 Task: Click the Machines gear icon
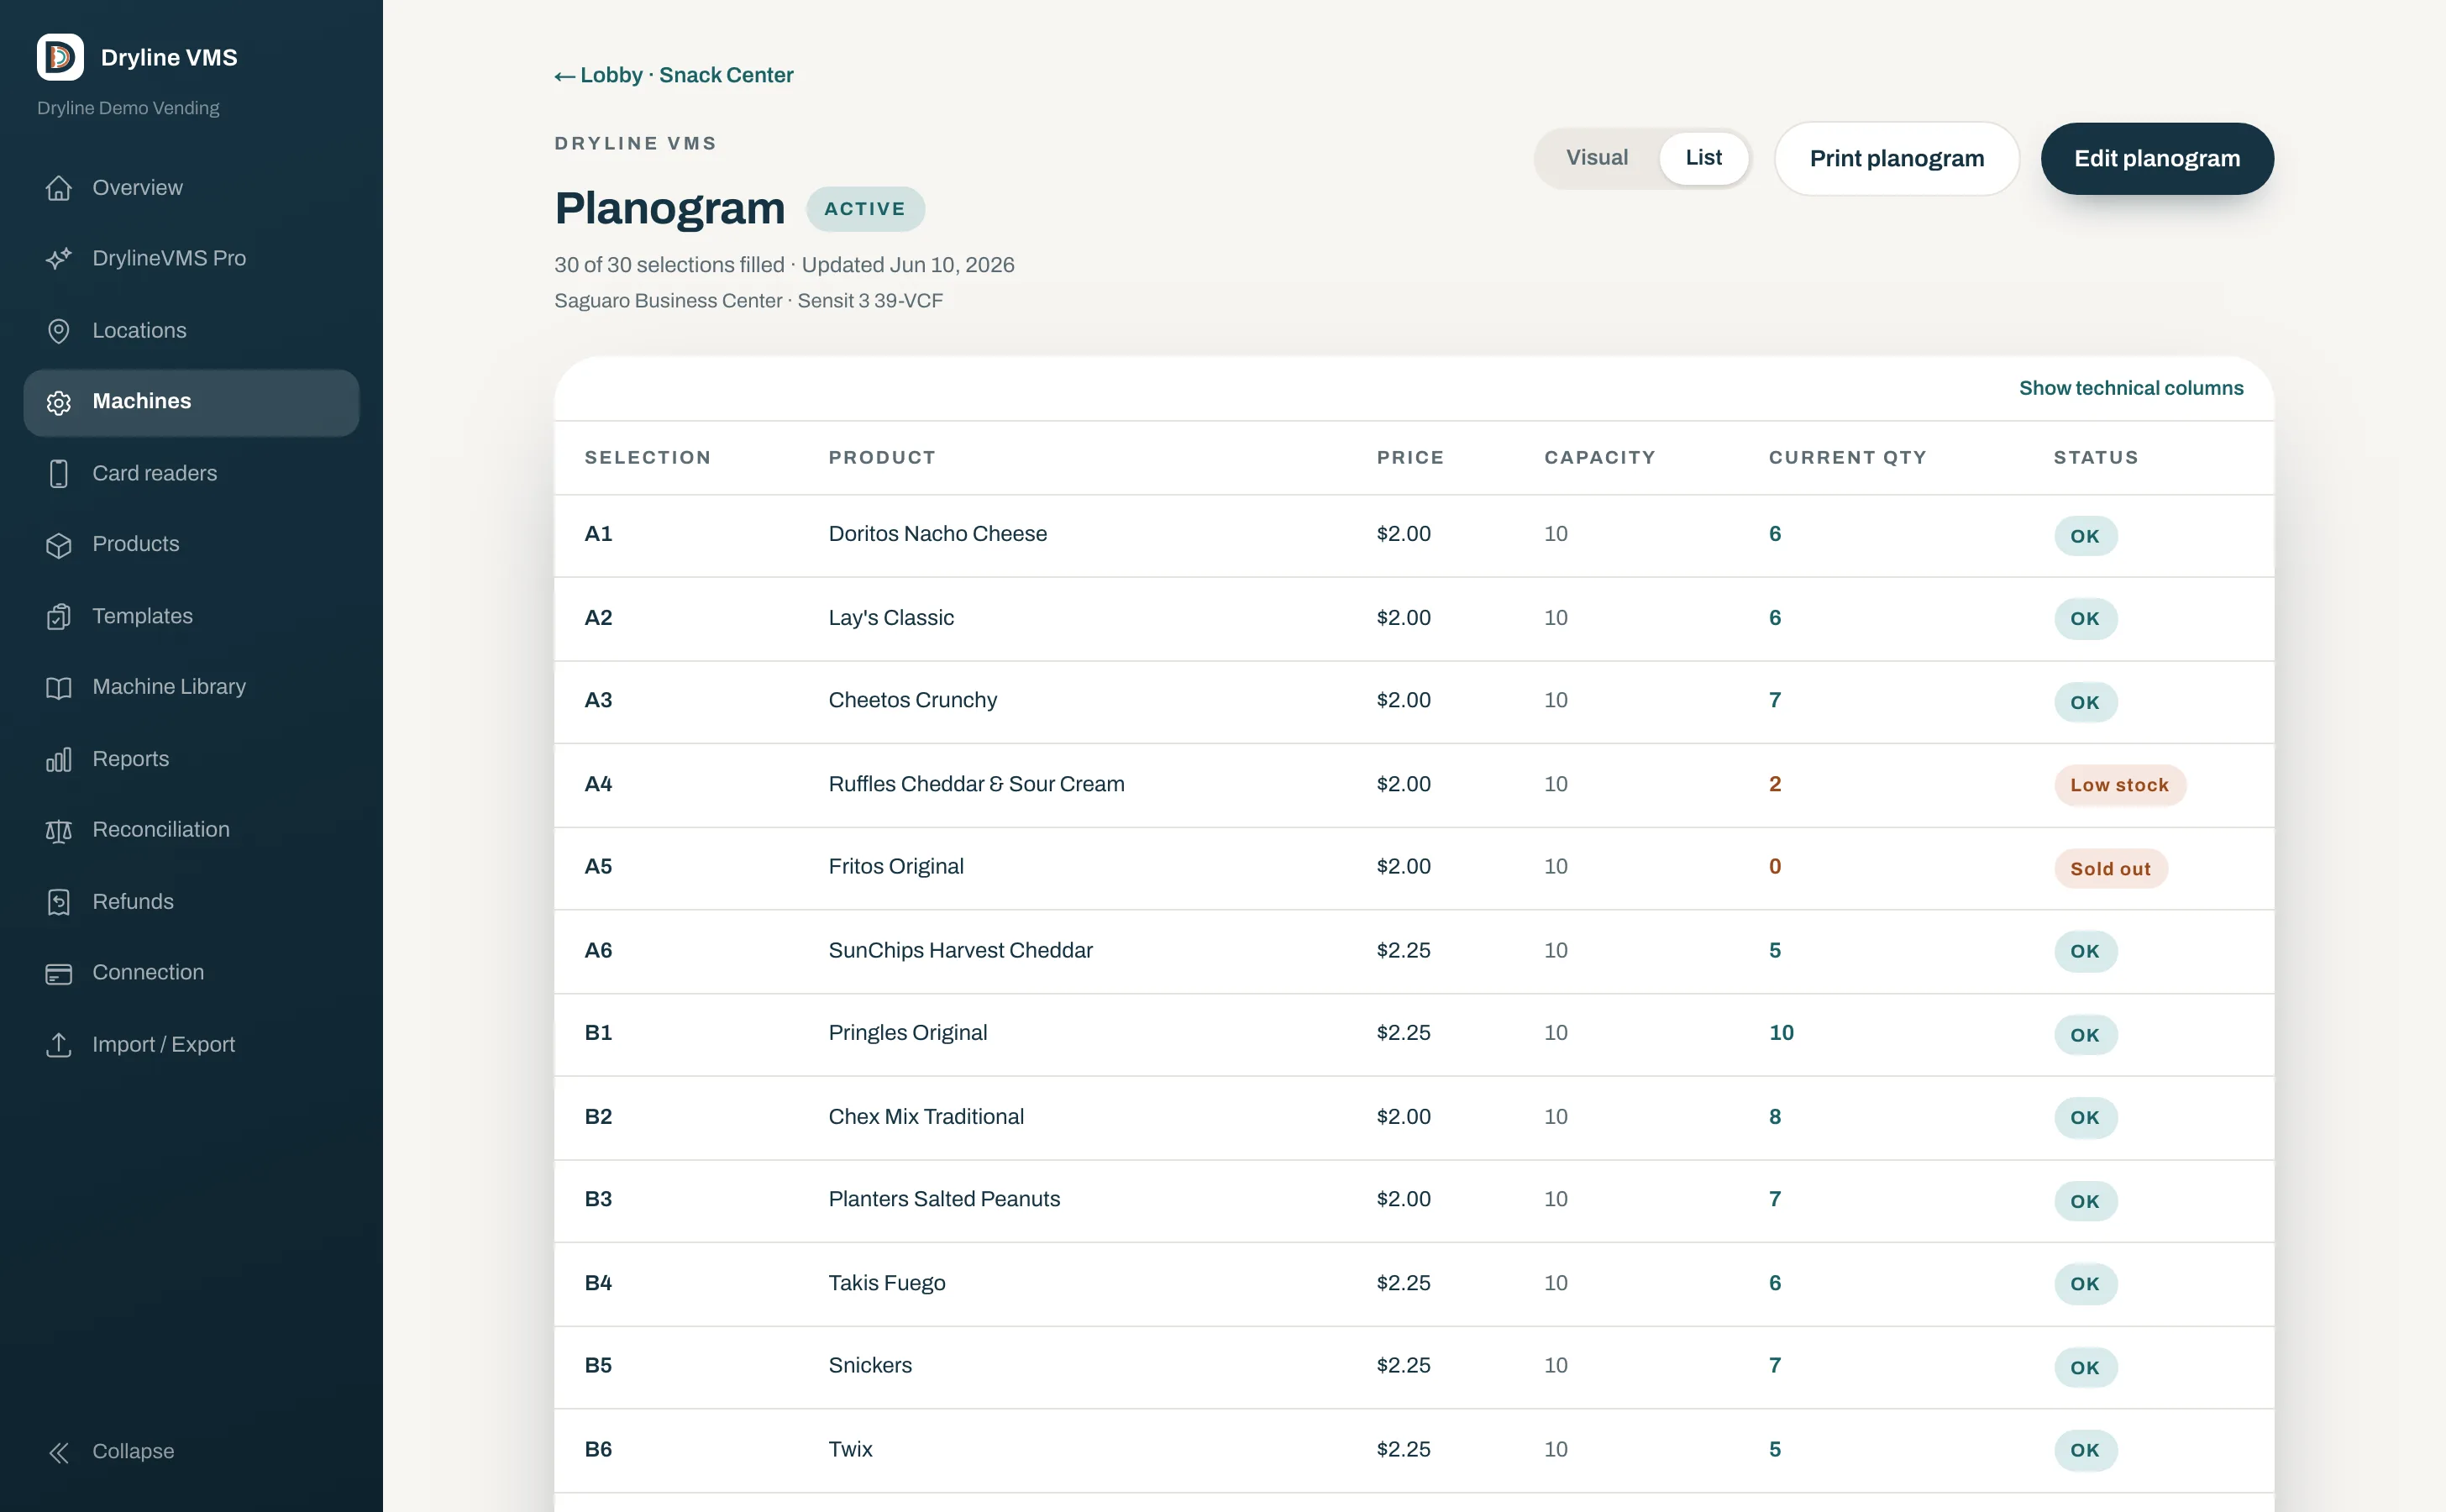[59, 402]
